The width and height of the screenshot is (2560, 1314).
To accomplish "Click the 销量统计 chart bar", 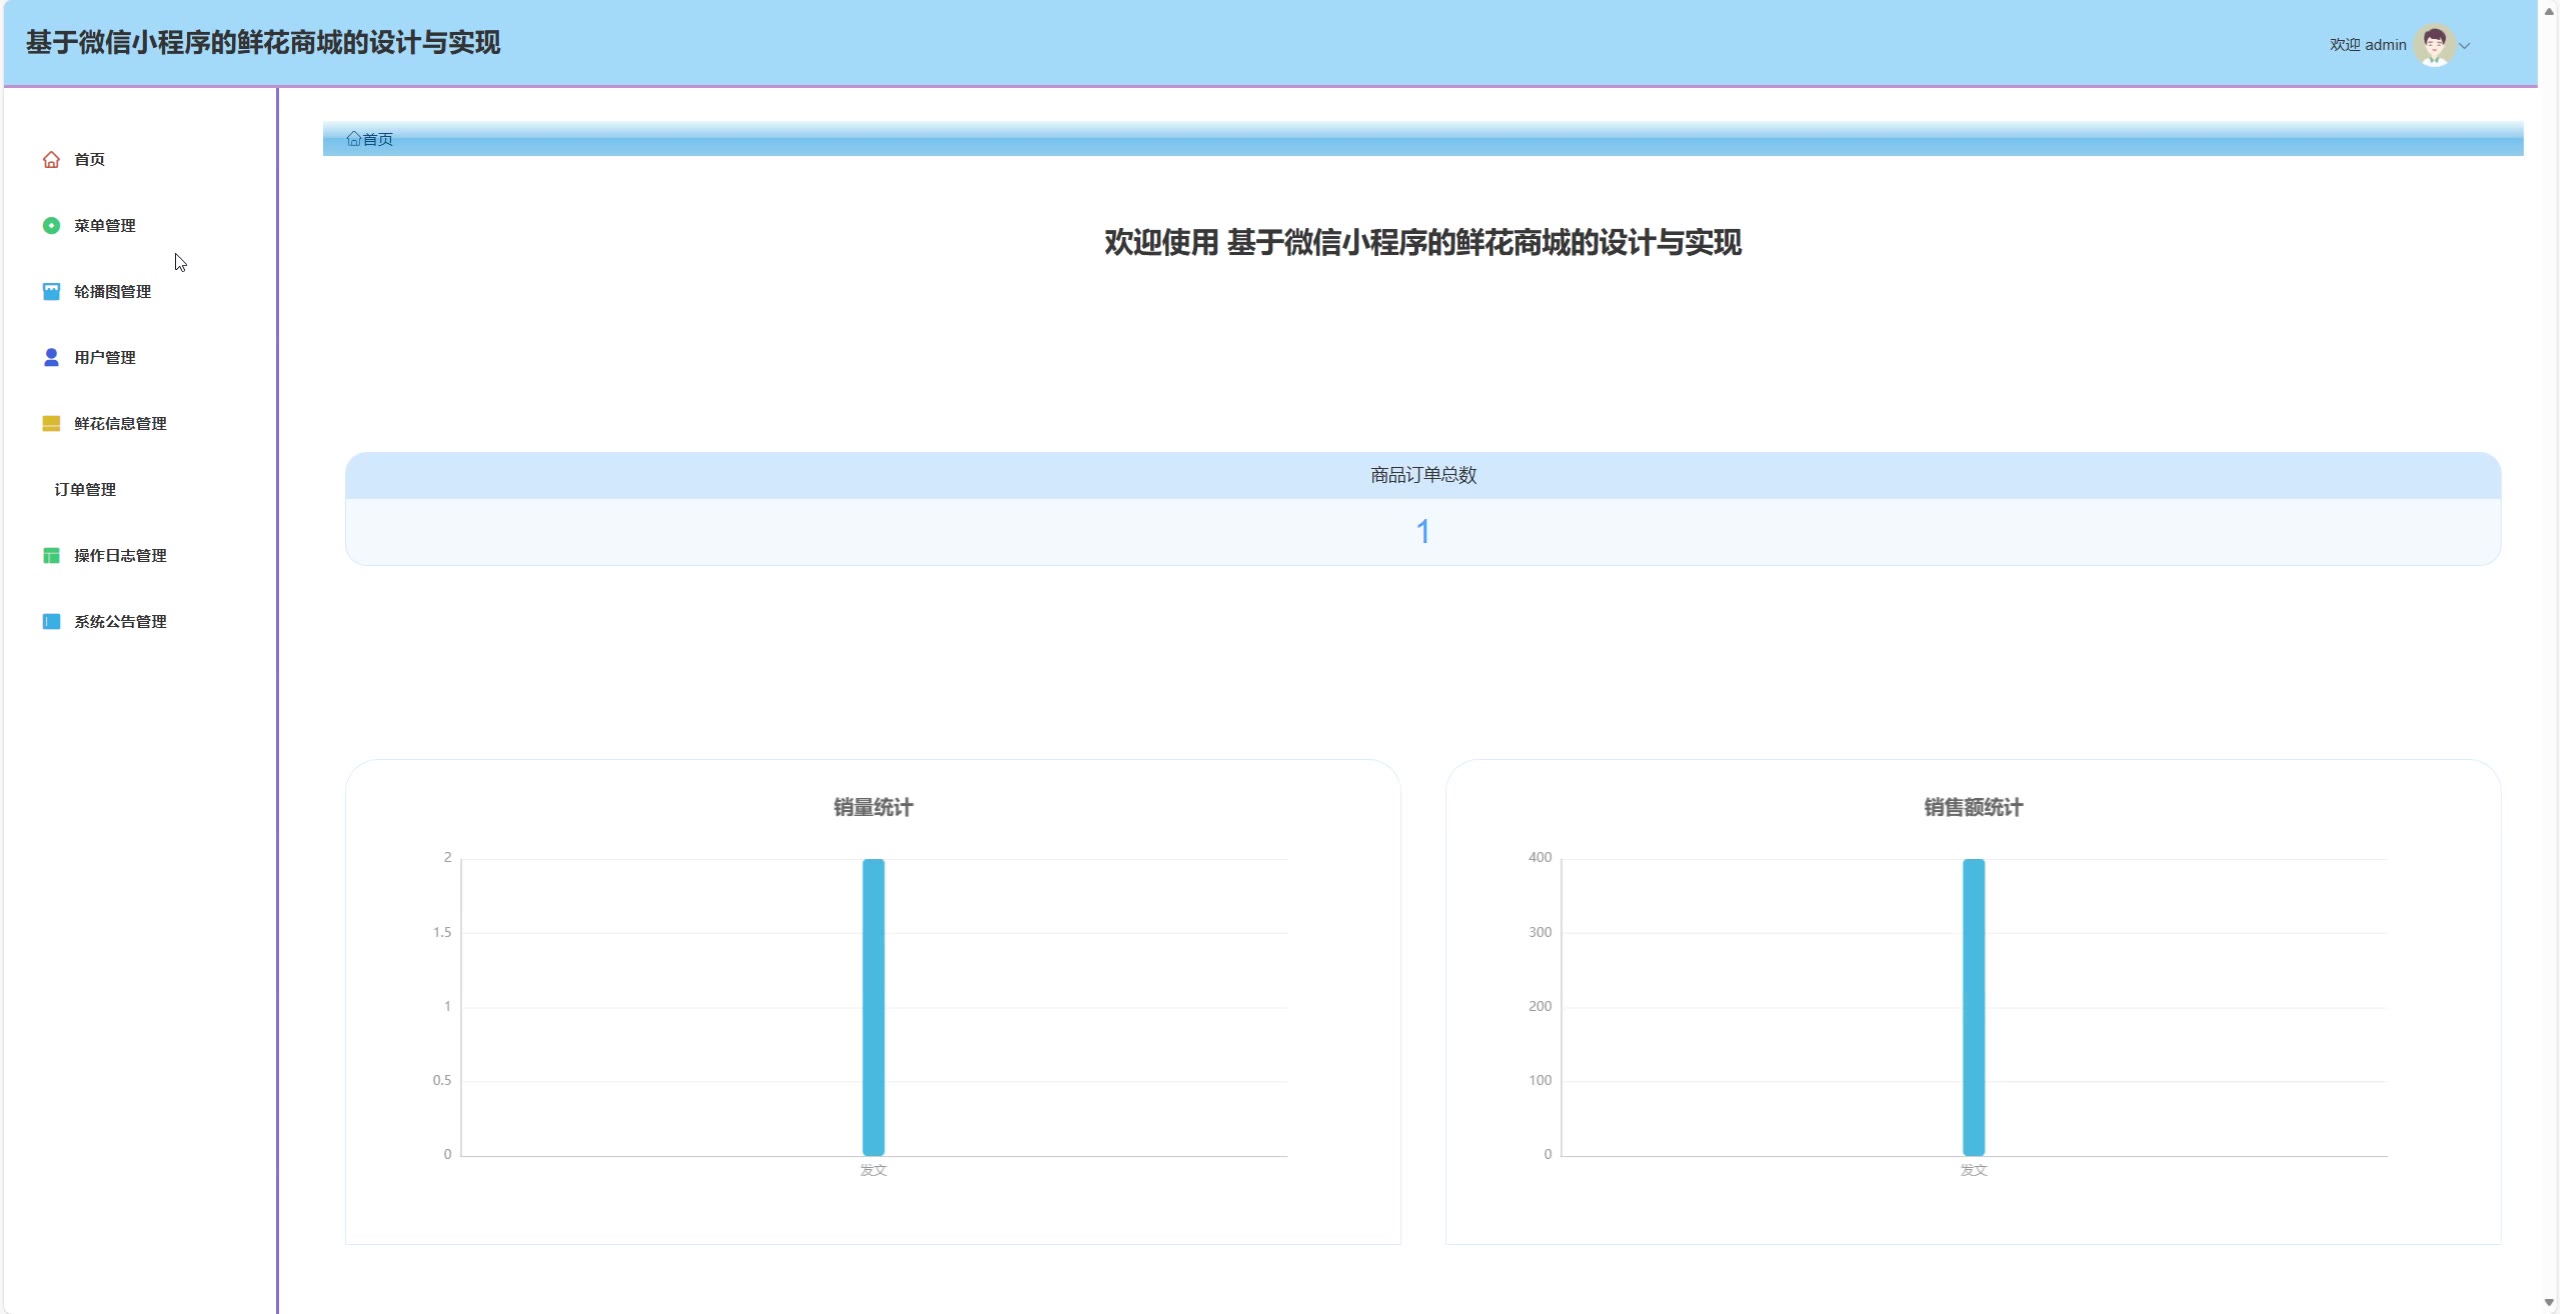I will (873, 1007).
